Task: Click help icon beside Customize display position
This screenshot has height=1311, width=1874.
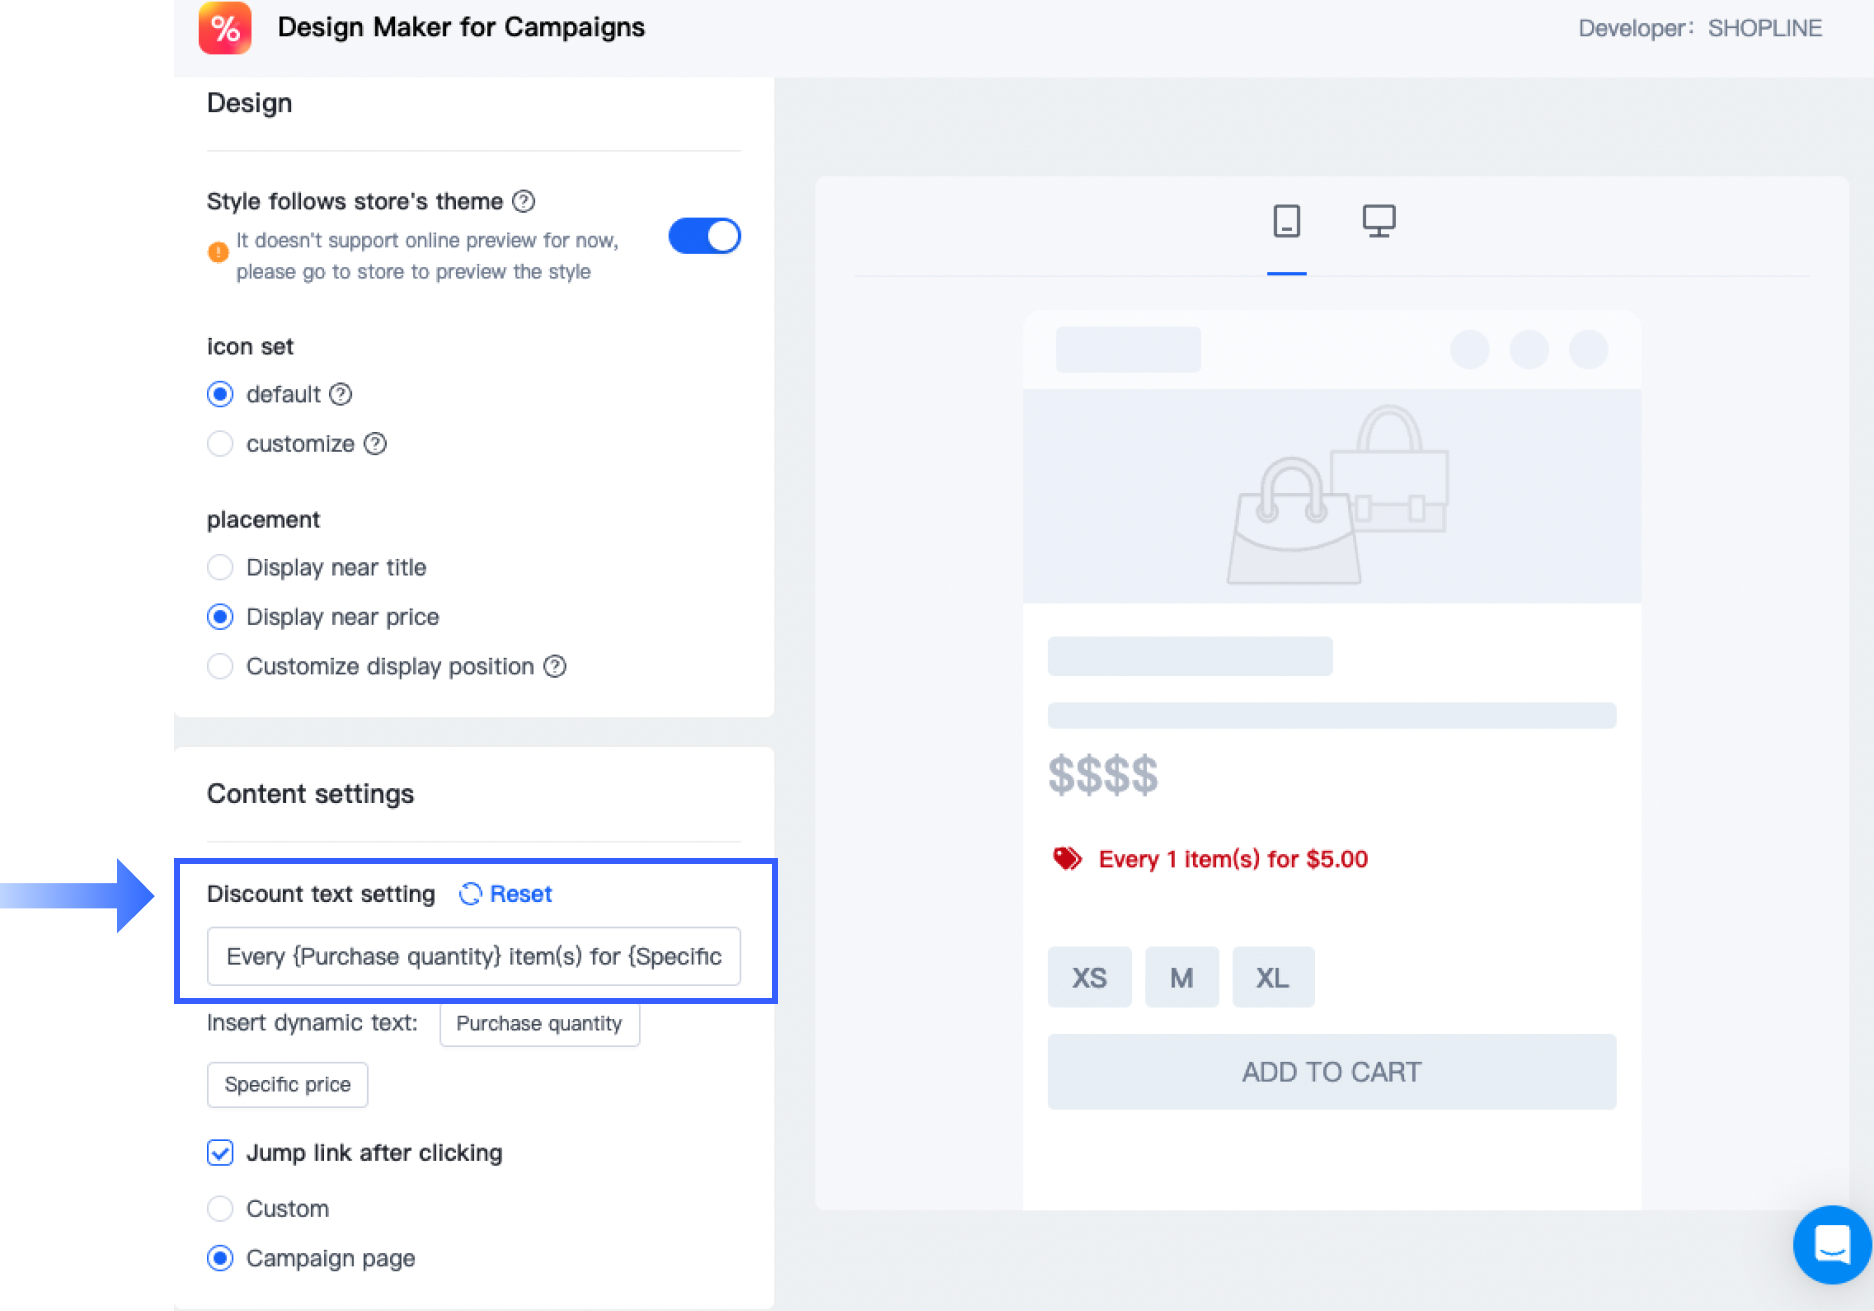Action: point(555,666)
